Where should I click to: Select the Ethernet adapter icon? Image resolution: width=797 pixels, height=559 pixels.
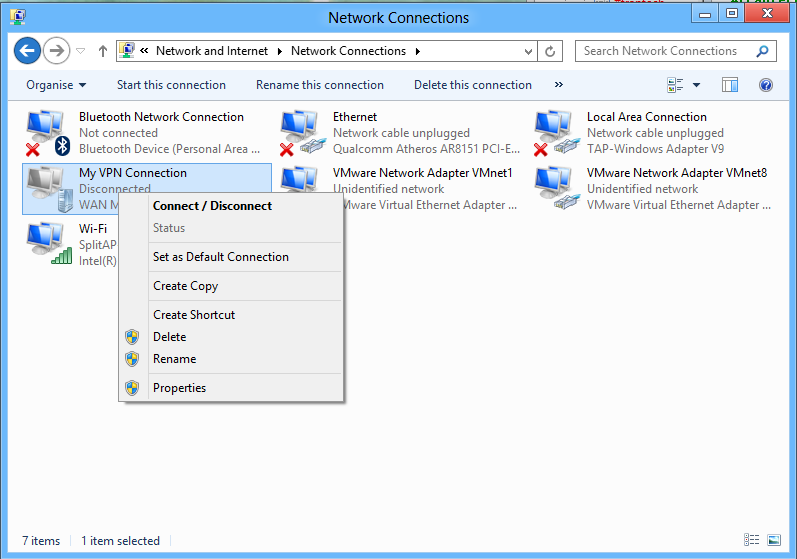[300, 133]
